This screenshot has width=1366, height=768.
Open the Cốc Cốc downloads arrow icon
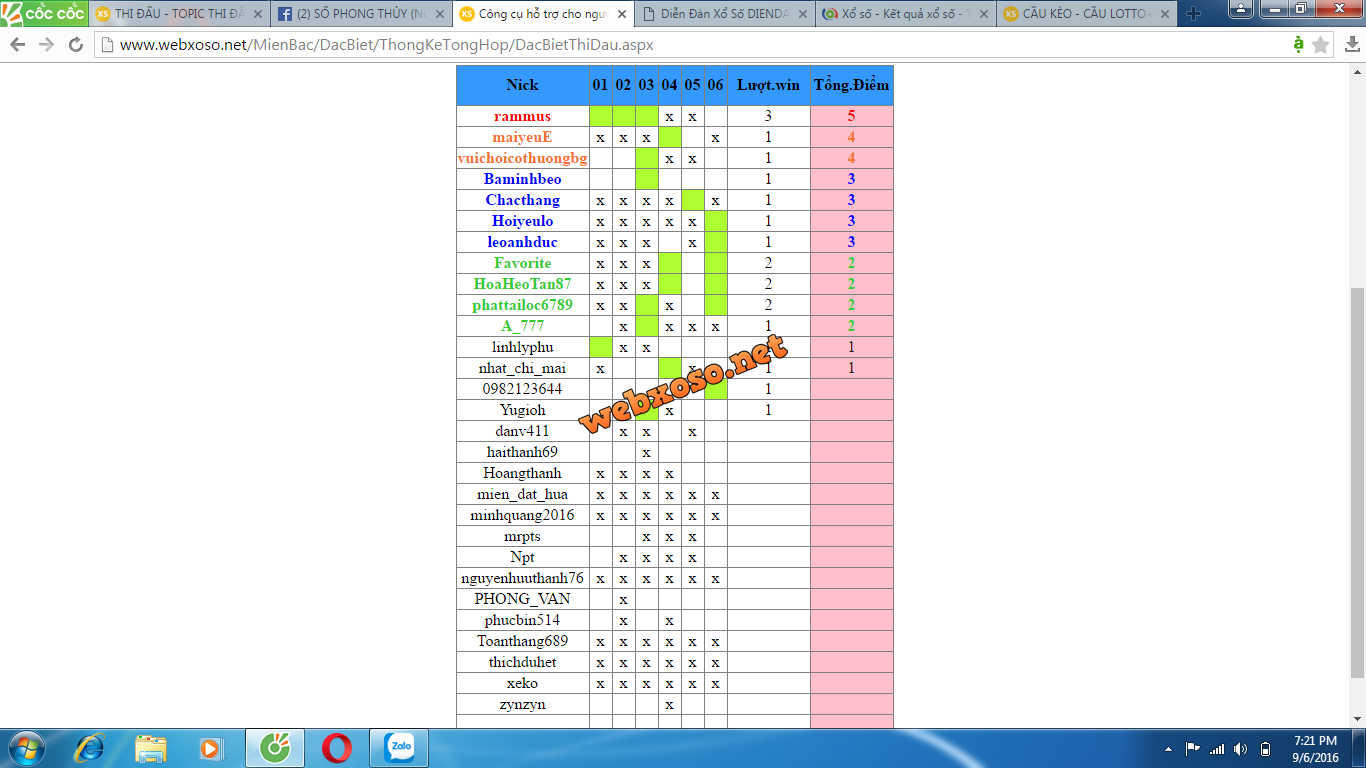click(x=1350, y=45)
